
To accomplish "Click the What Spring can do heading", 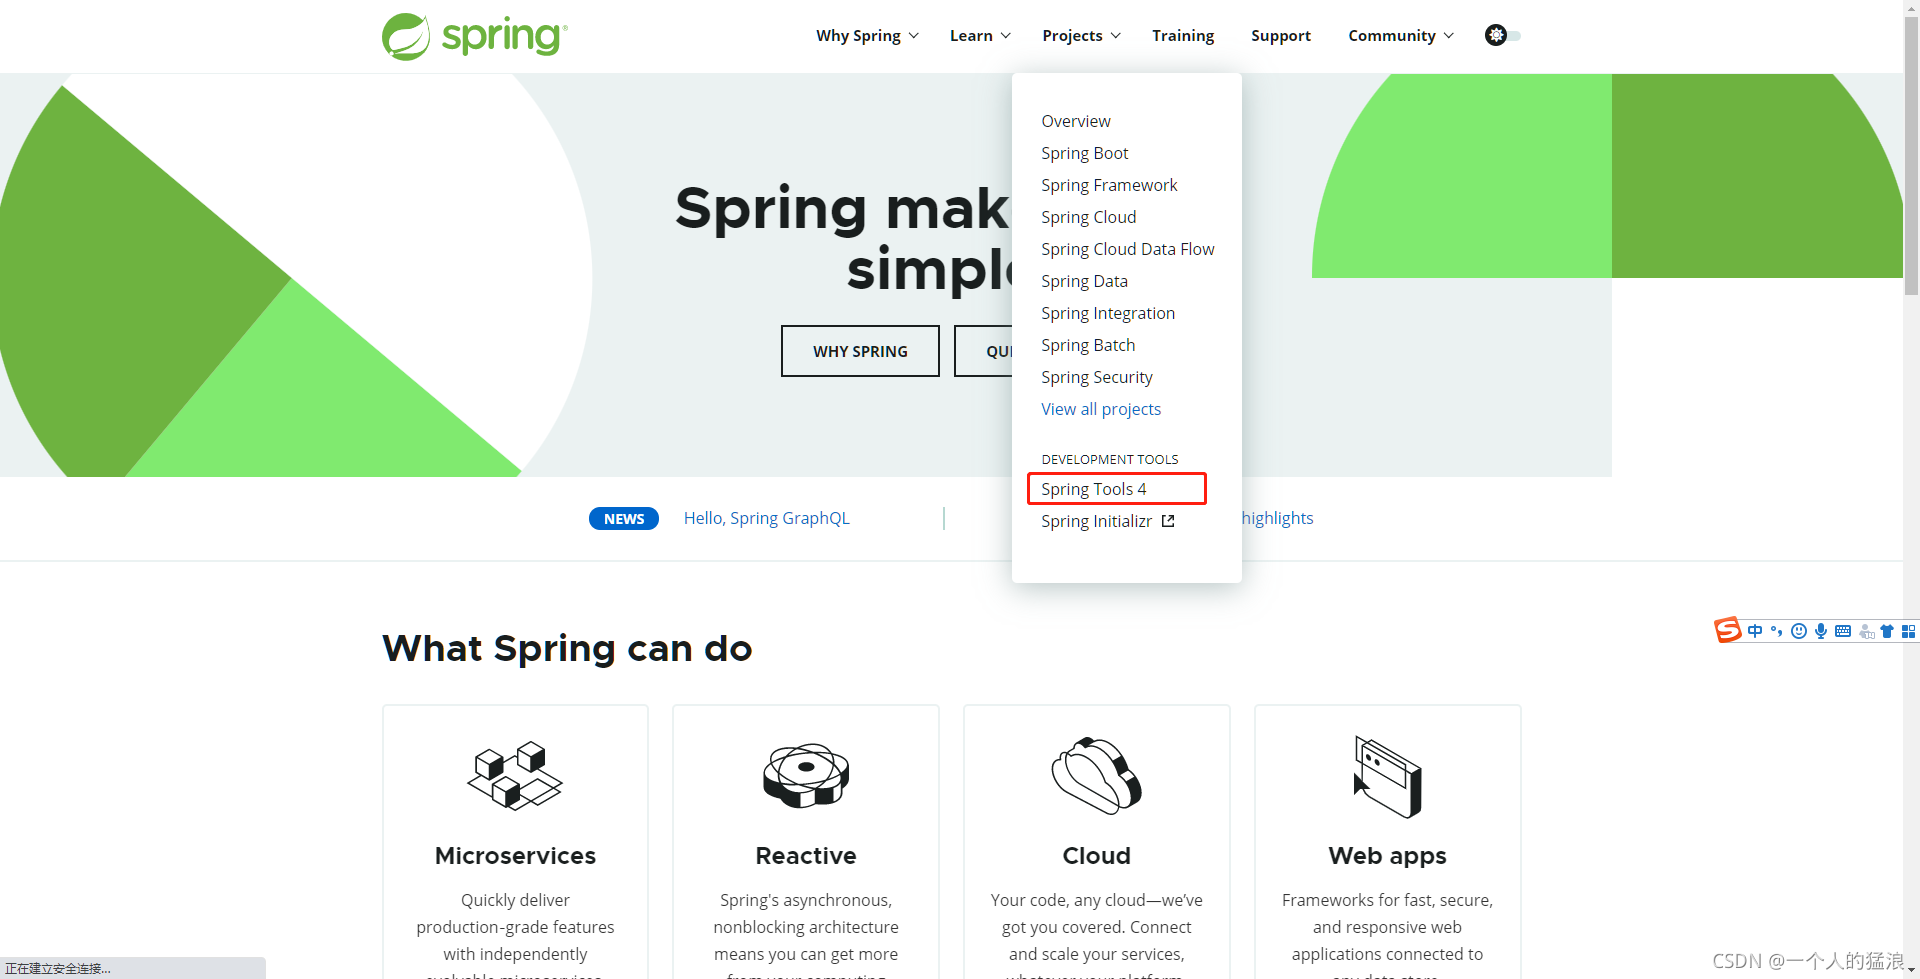I will pos(567,648).
